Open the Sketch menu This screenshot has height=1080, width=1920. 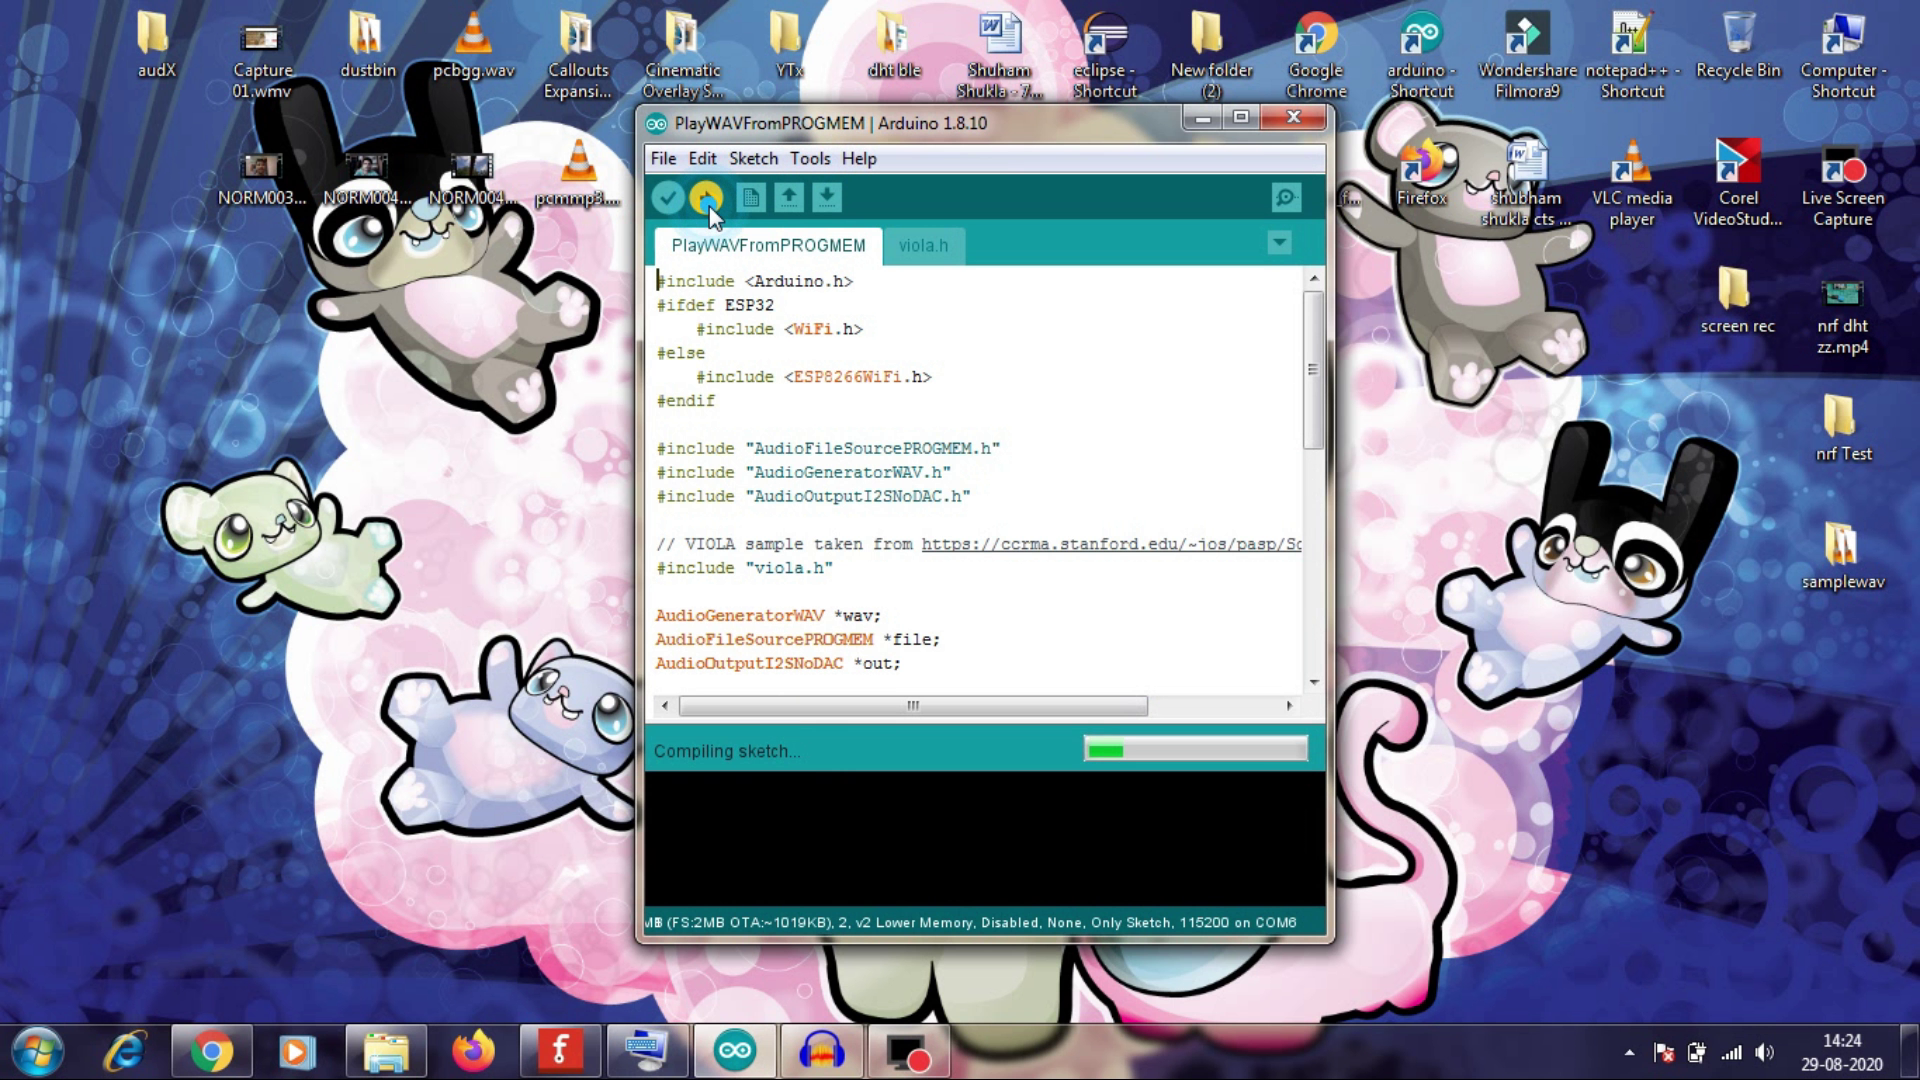[753, 158]
